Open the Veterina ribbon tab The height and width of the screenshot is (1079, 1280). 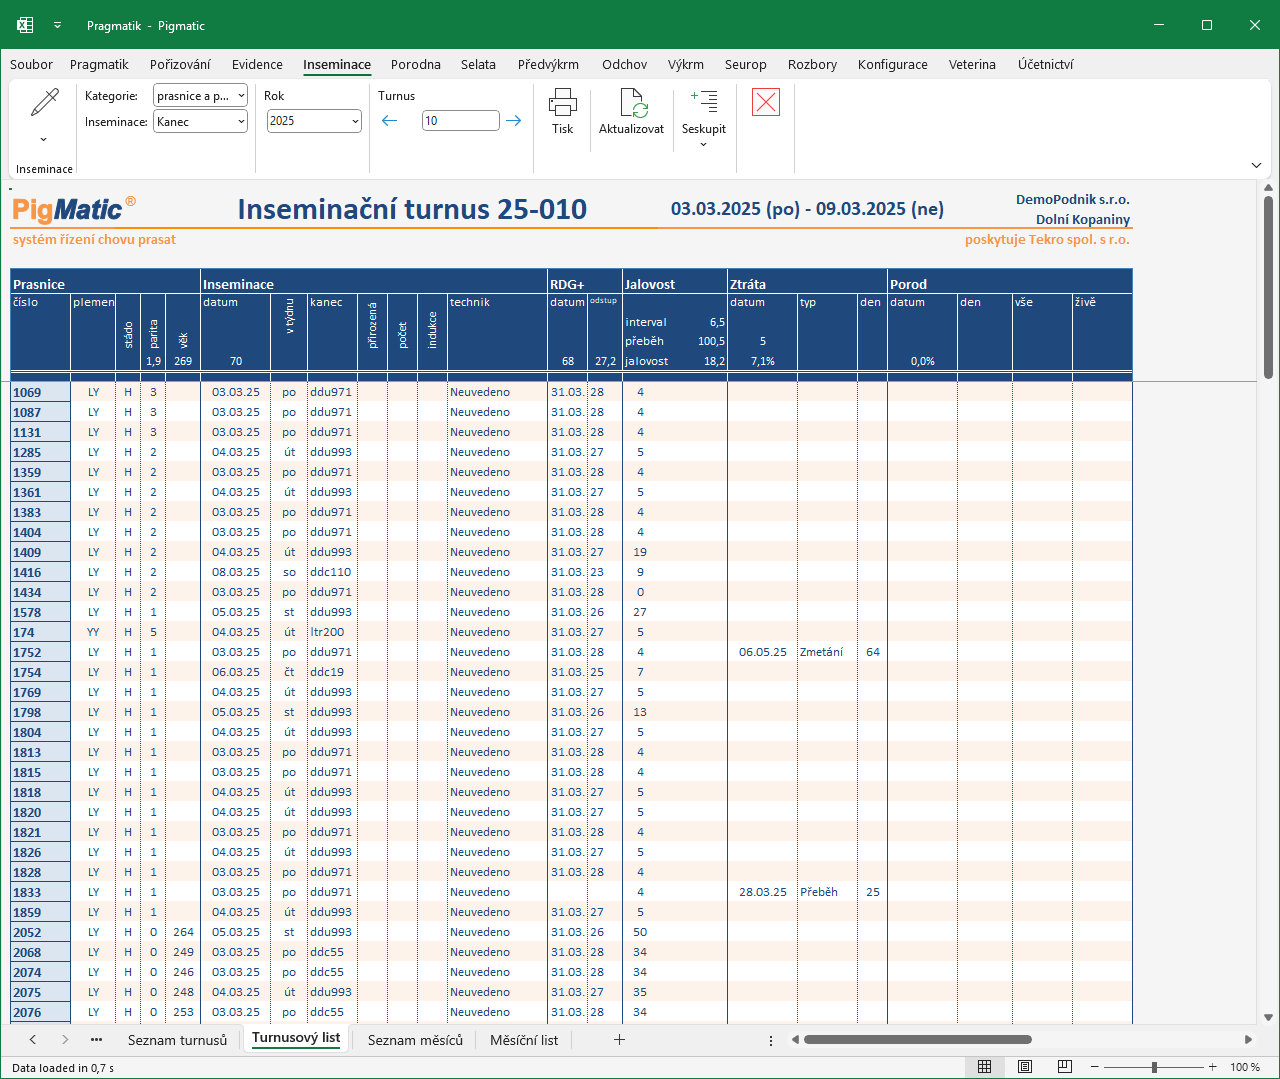tap(972, 64)
